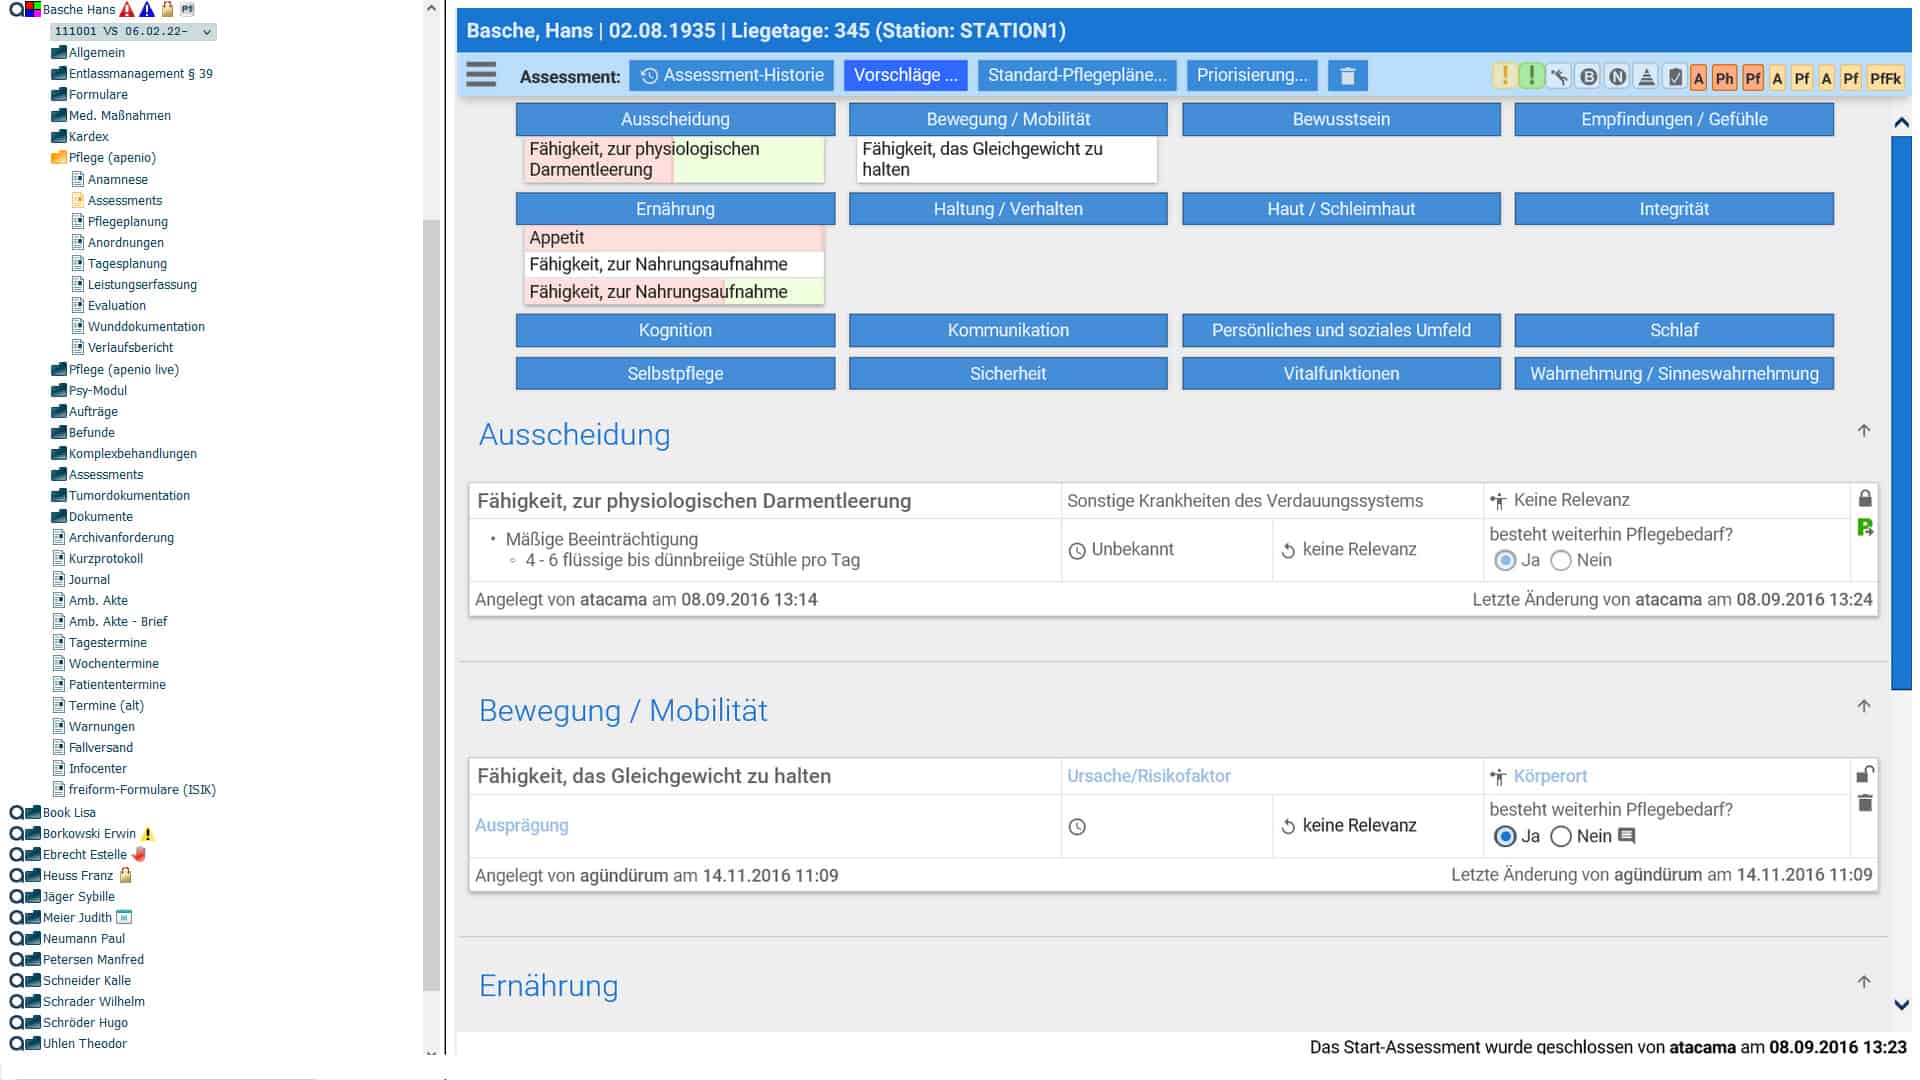Open Pflegeplanung in the patient tree

click(x=127, y=222)
